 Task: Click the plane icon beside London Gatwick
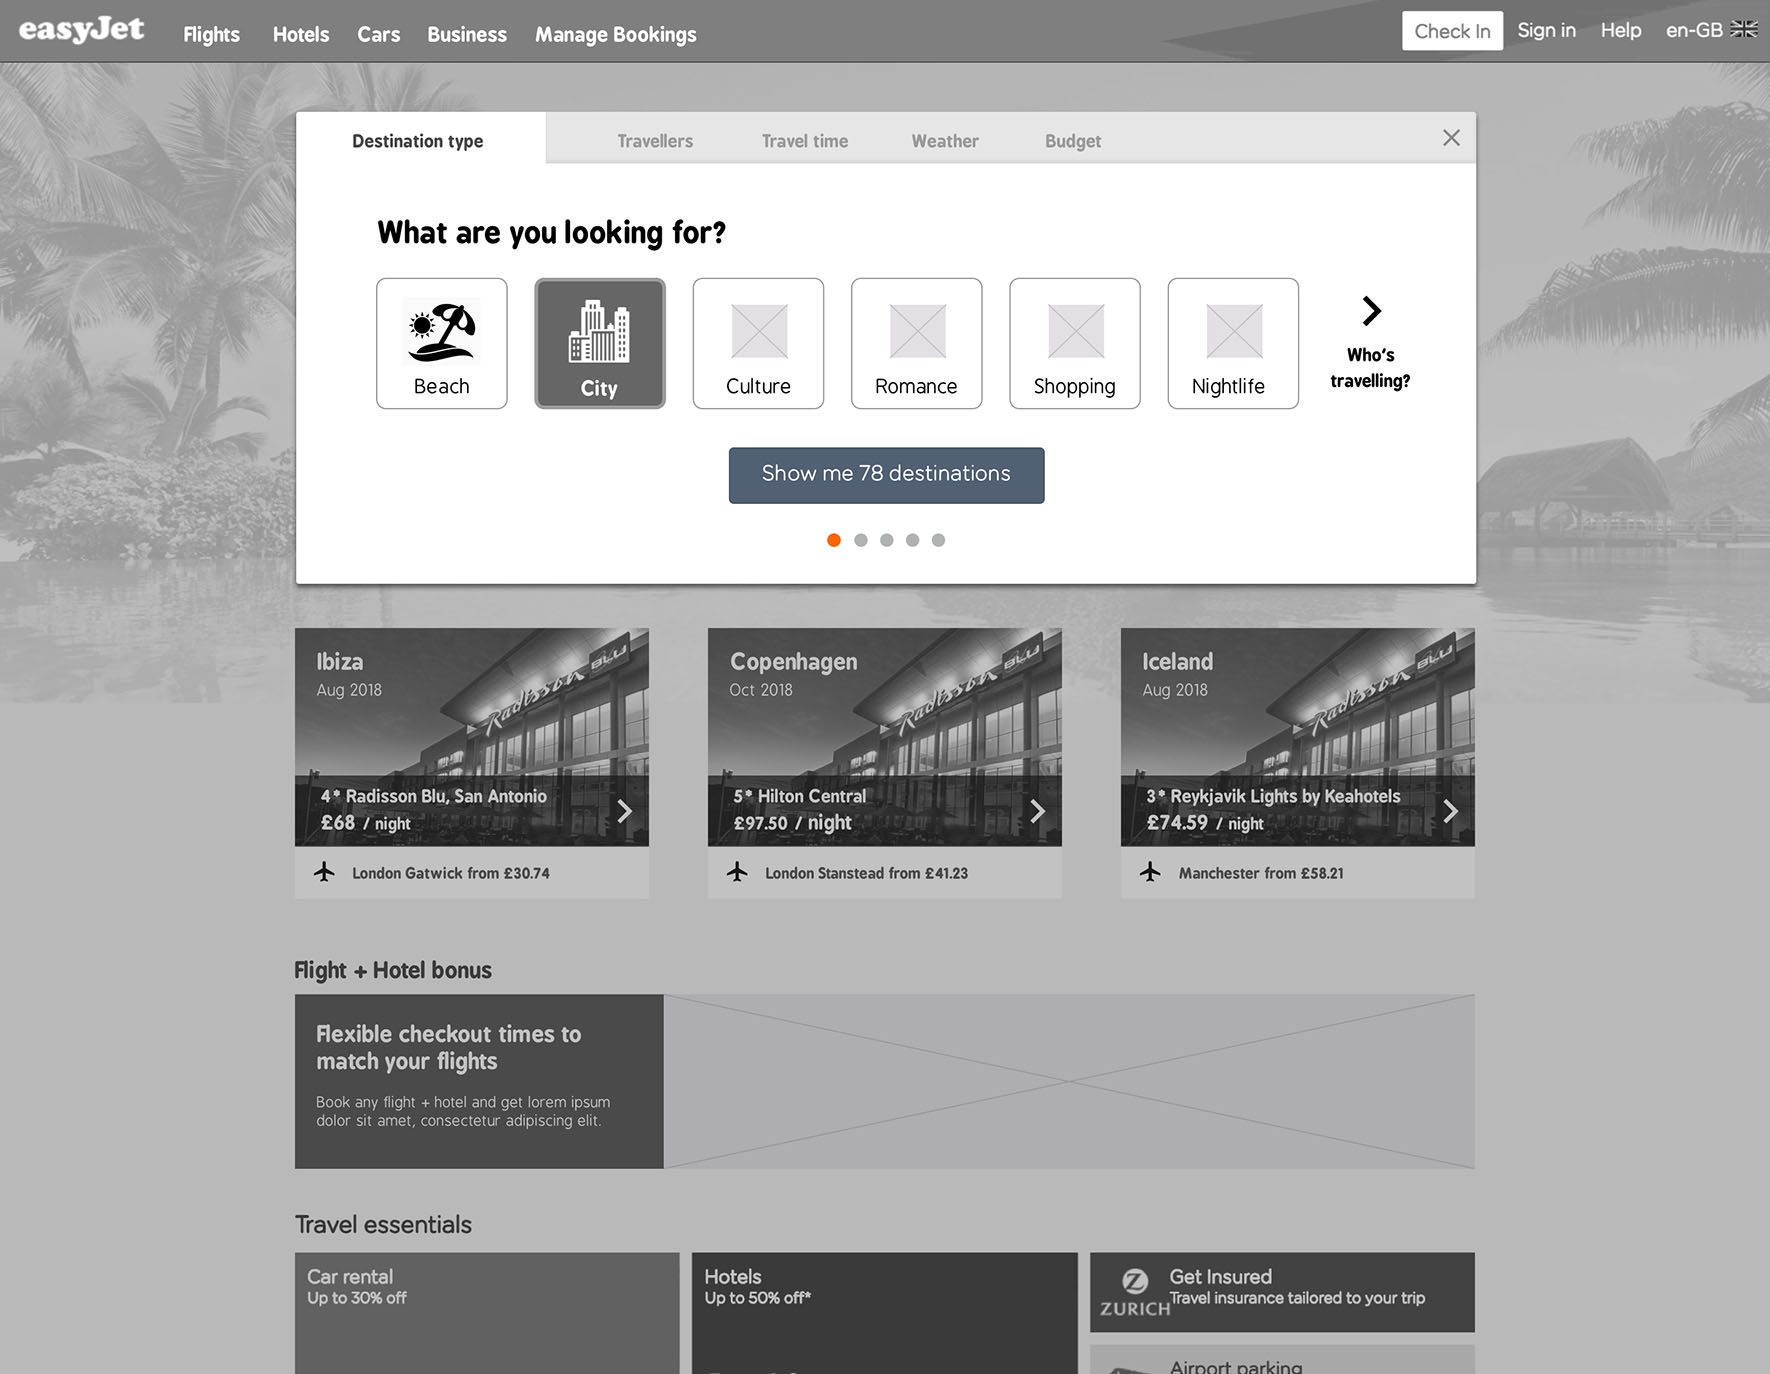pos(324,872)
